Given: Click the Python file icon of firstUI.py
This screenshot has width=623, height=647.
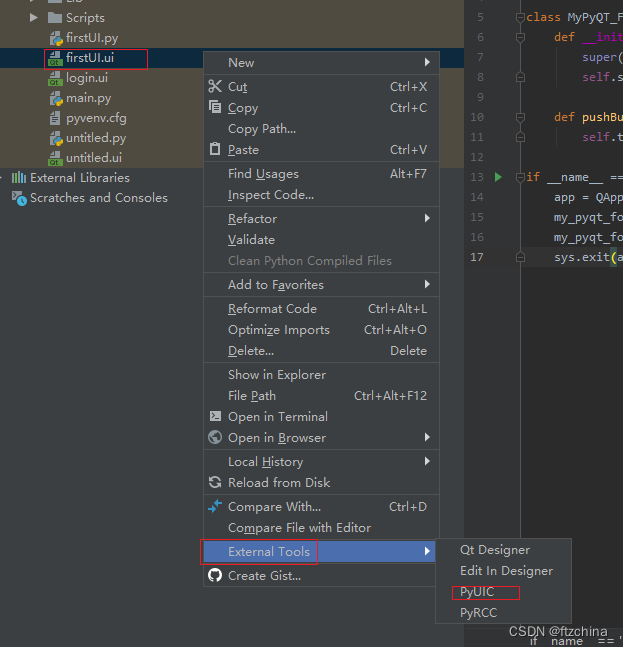Looking at the screenshot, I should coord(56,38).
